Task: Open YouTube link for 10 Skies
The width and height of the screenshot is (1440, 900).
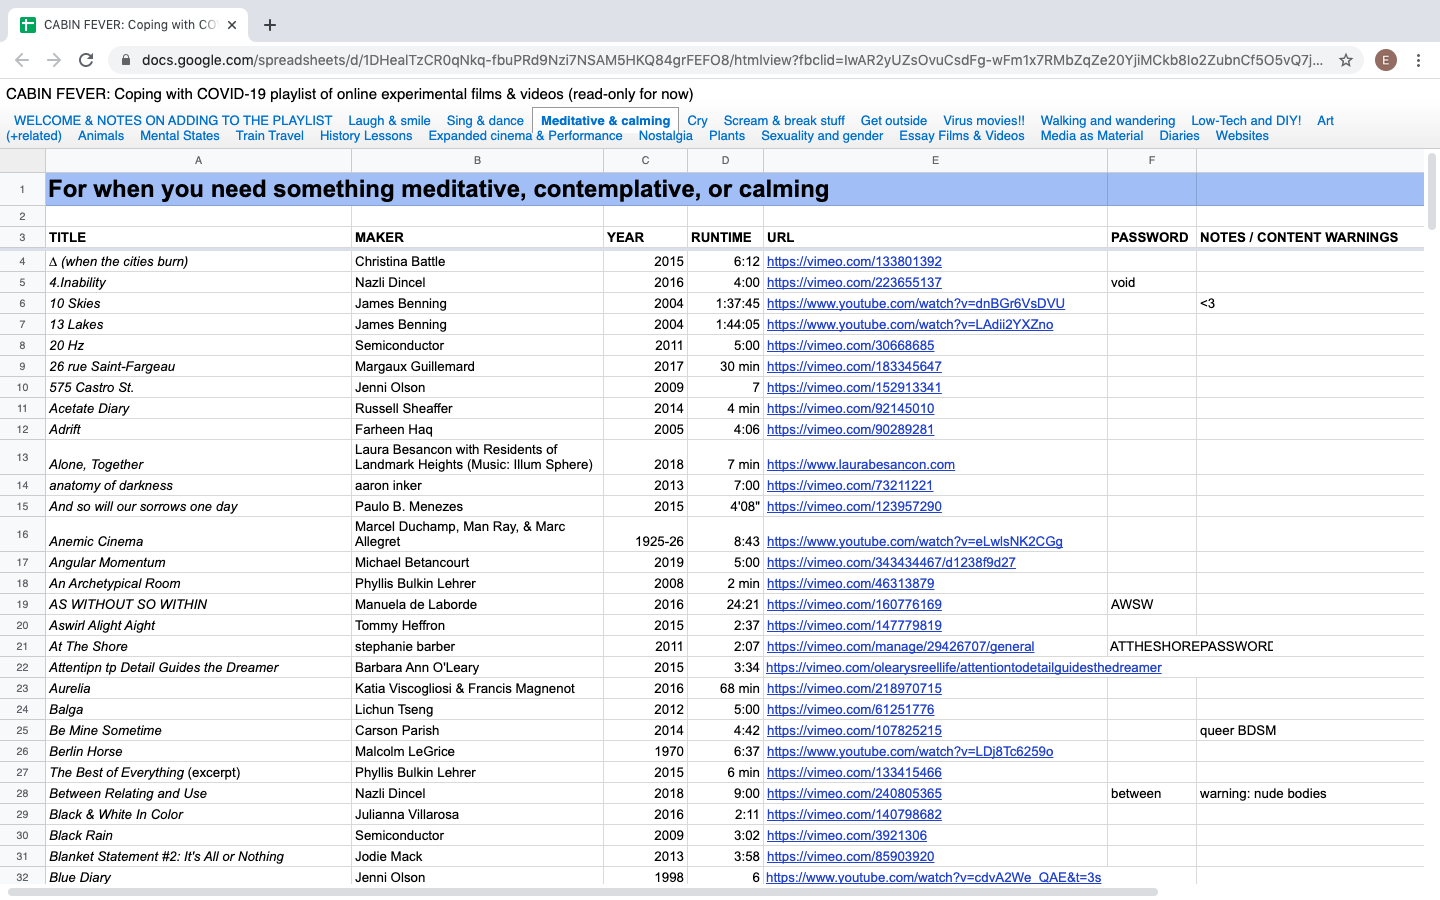Action: coord(915,304)
